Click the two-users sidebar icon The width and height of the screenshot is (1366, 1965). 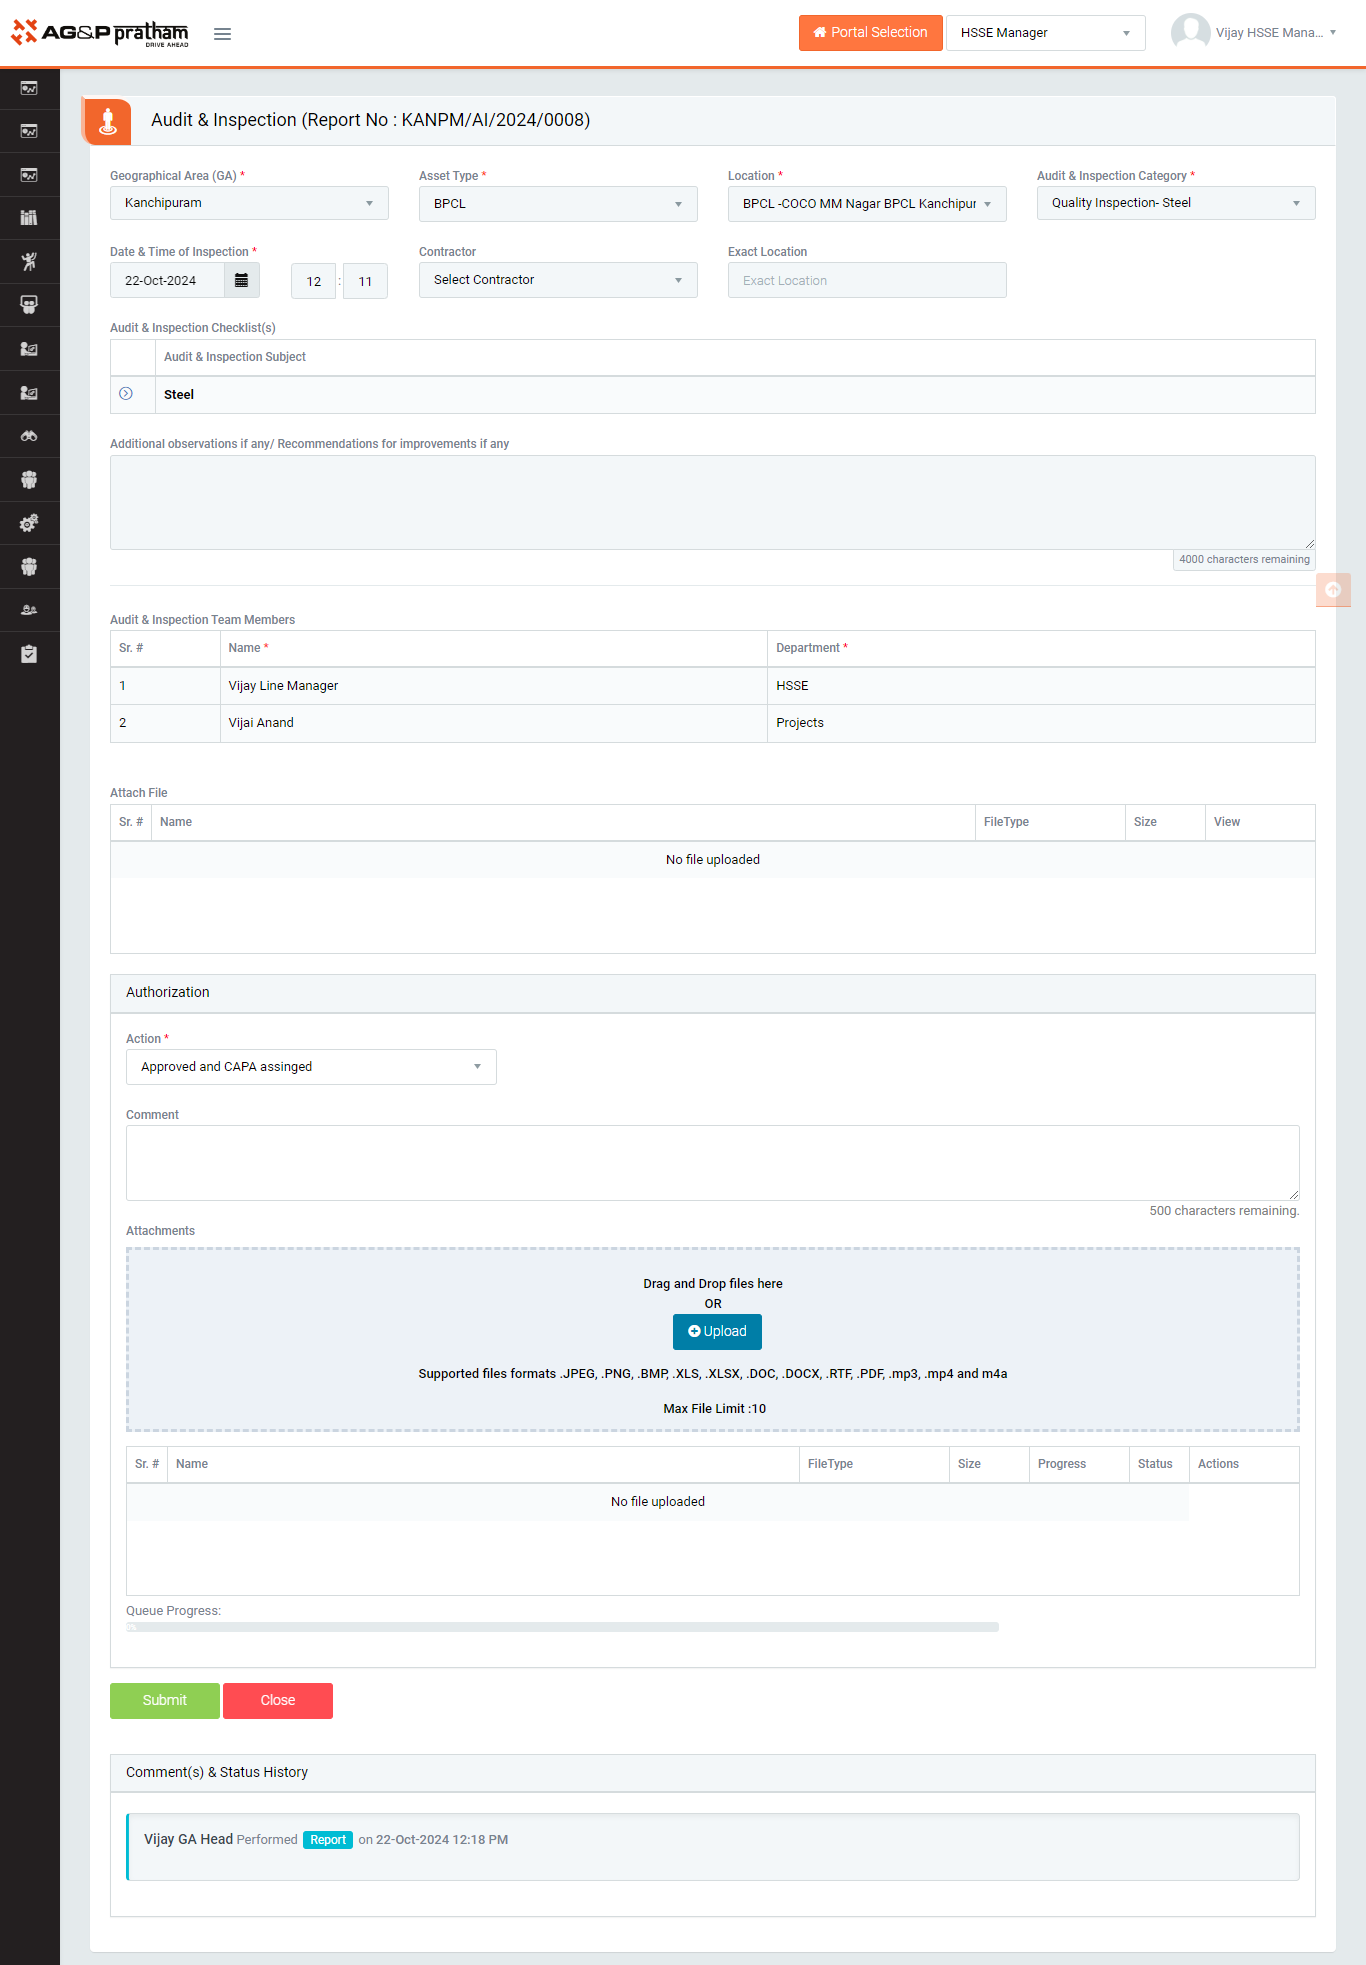[29, 610]
